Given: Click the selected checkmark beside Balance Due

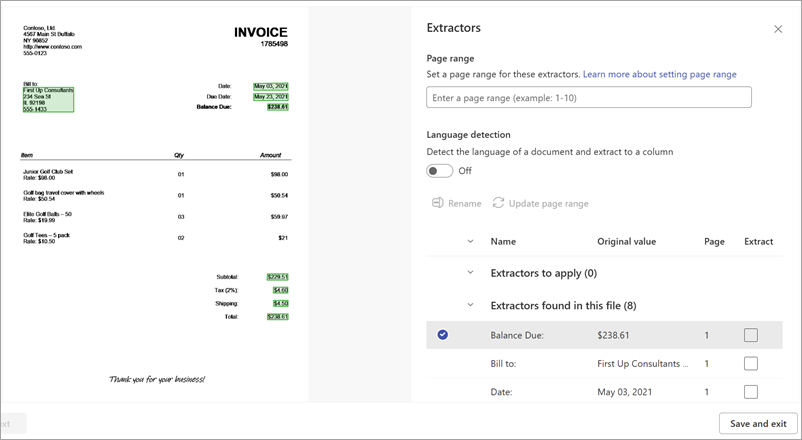Looking at the screenshot, I should (442, 335).
